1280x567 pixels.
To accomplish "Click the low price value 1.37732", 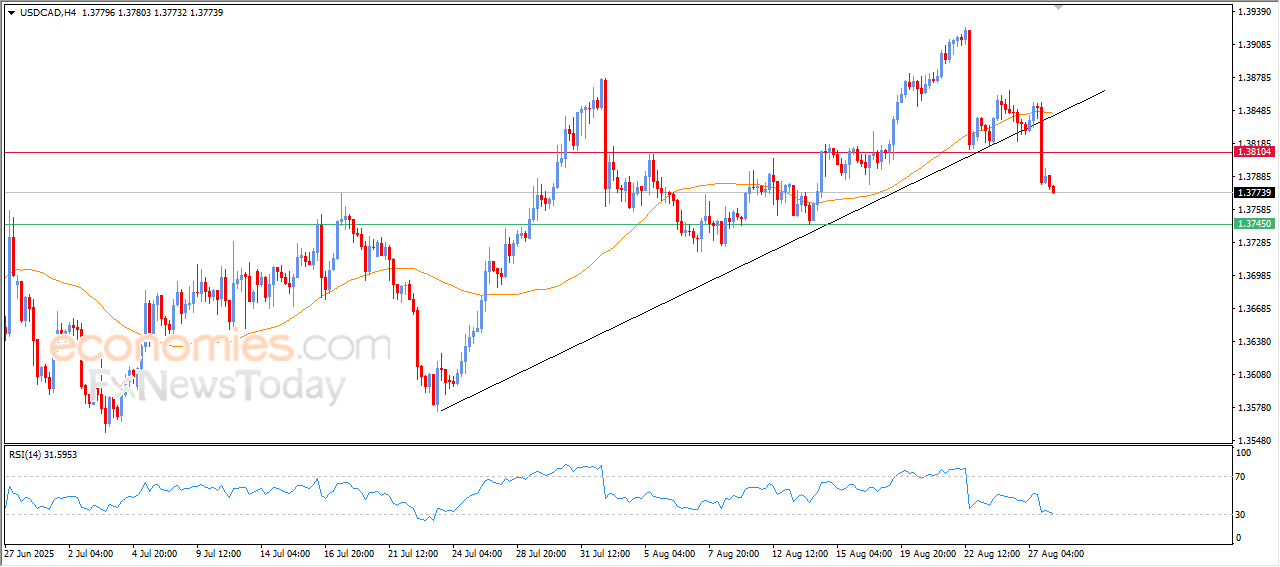I will [171, 12].
